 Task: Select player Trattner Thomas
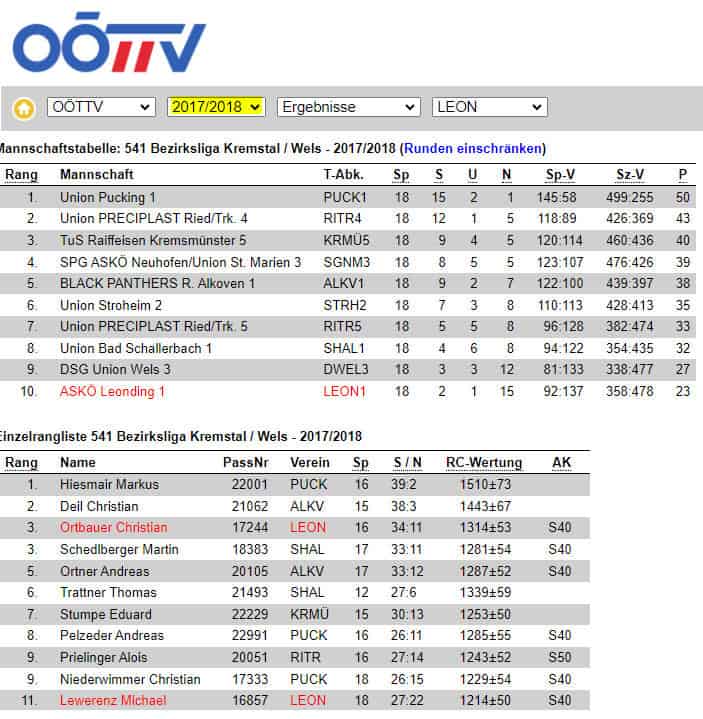tap(108, 593)
